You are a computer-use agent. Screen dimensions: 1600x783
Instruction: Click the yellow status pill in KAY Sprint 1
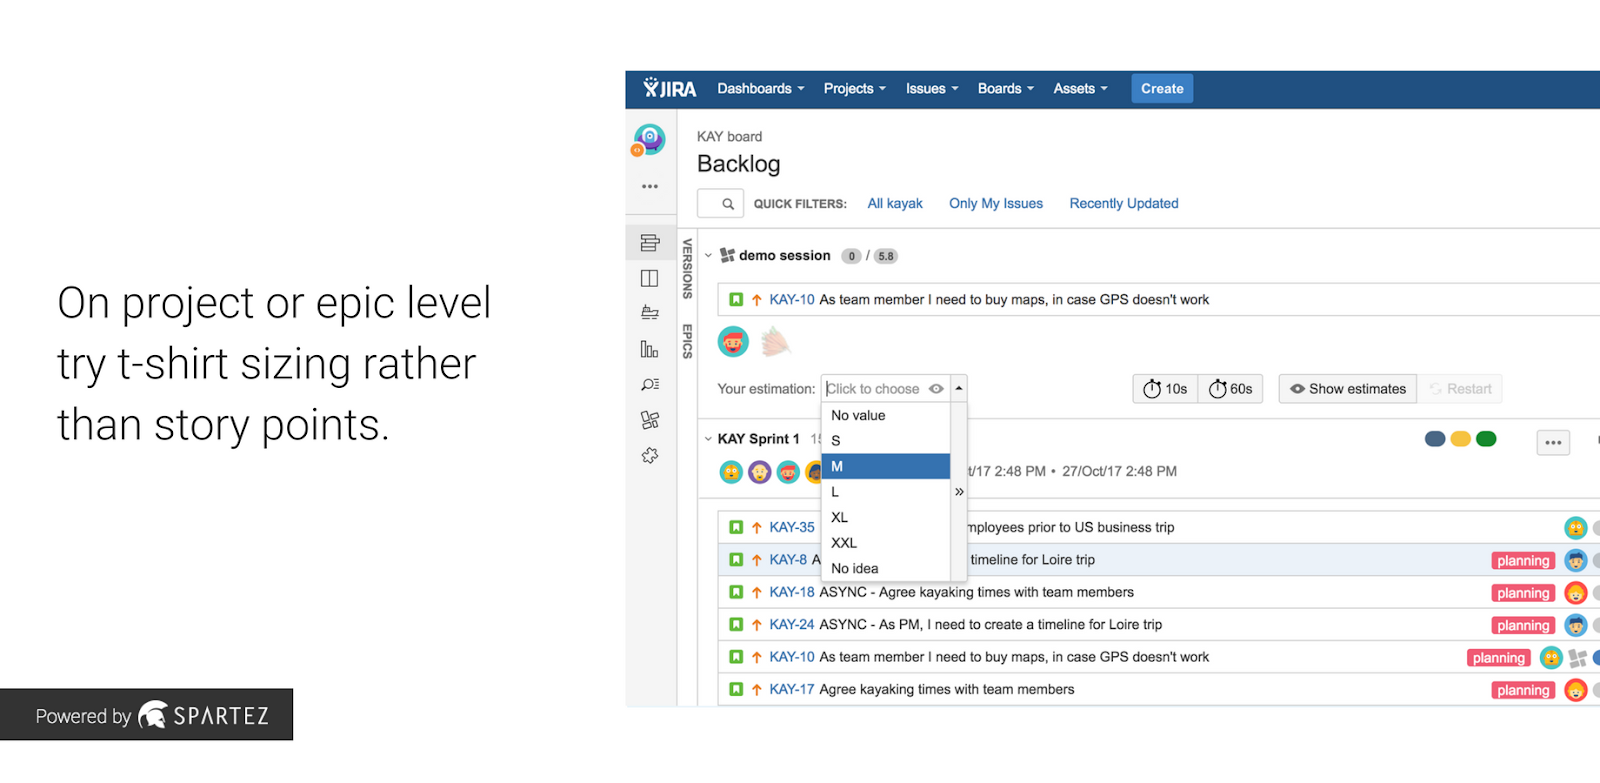(1460, 439)
